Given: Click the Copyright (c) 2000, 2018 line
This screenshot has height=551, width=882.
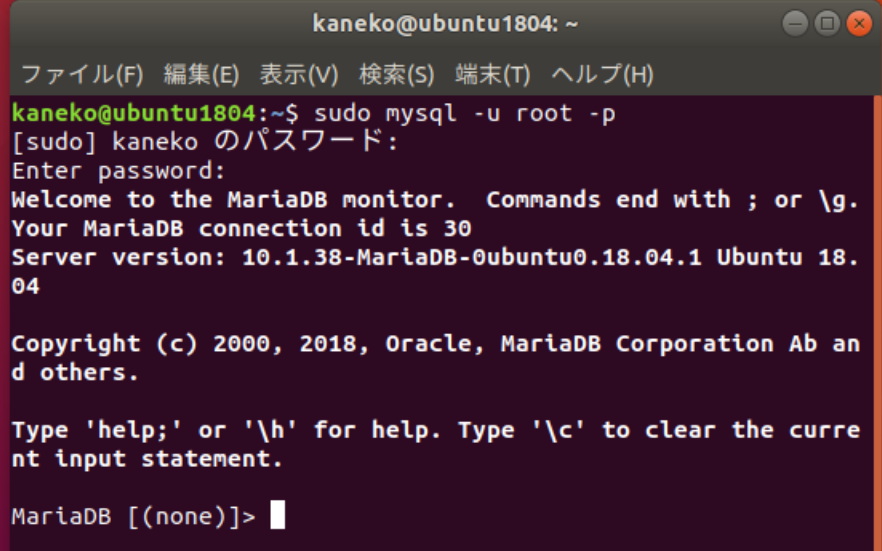Looking at the screenshot, I should pos(435,358).
